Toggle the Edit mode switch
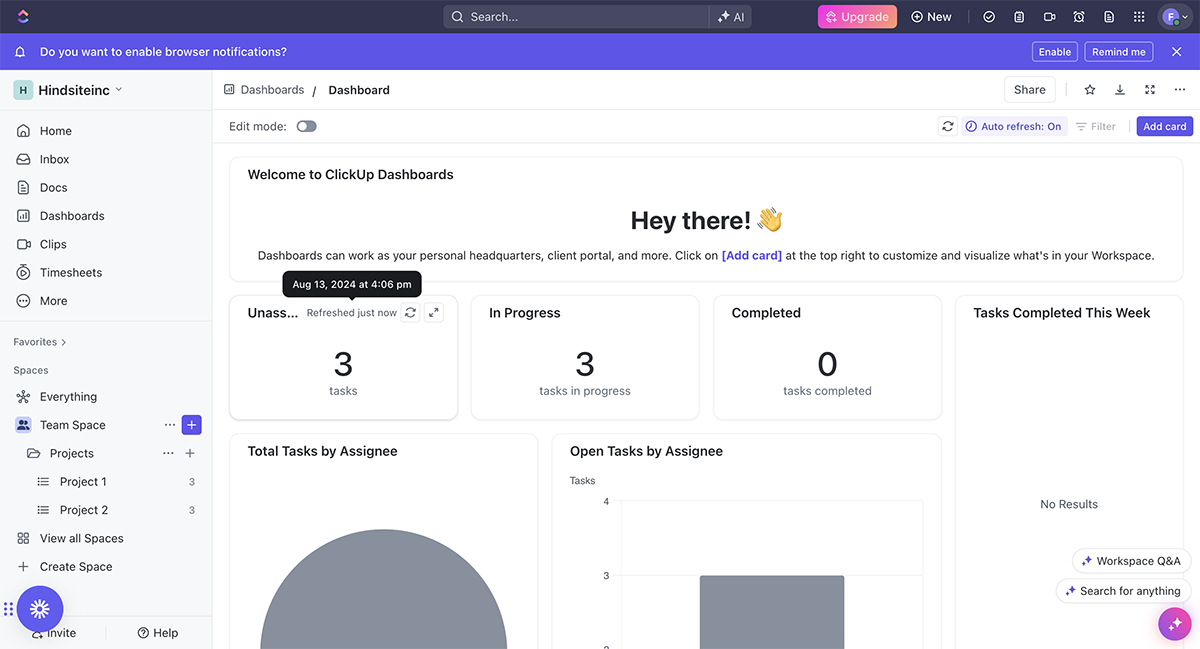1200x649 pixels. 306,127
